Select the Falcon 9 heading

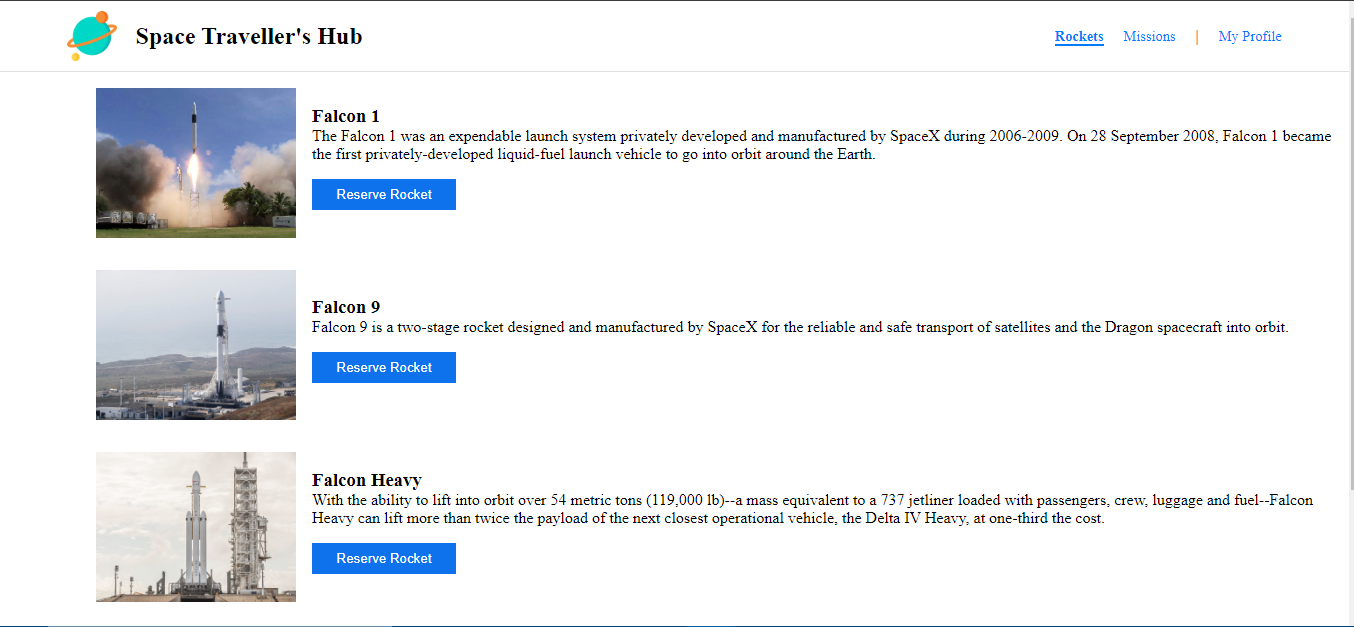(x=346, y=307)
